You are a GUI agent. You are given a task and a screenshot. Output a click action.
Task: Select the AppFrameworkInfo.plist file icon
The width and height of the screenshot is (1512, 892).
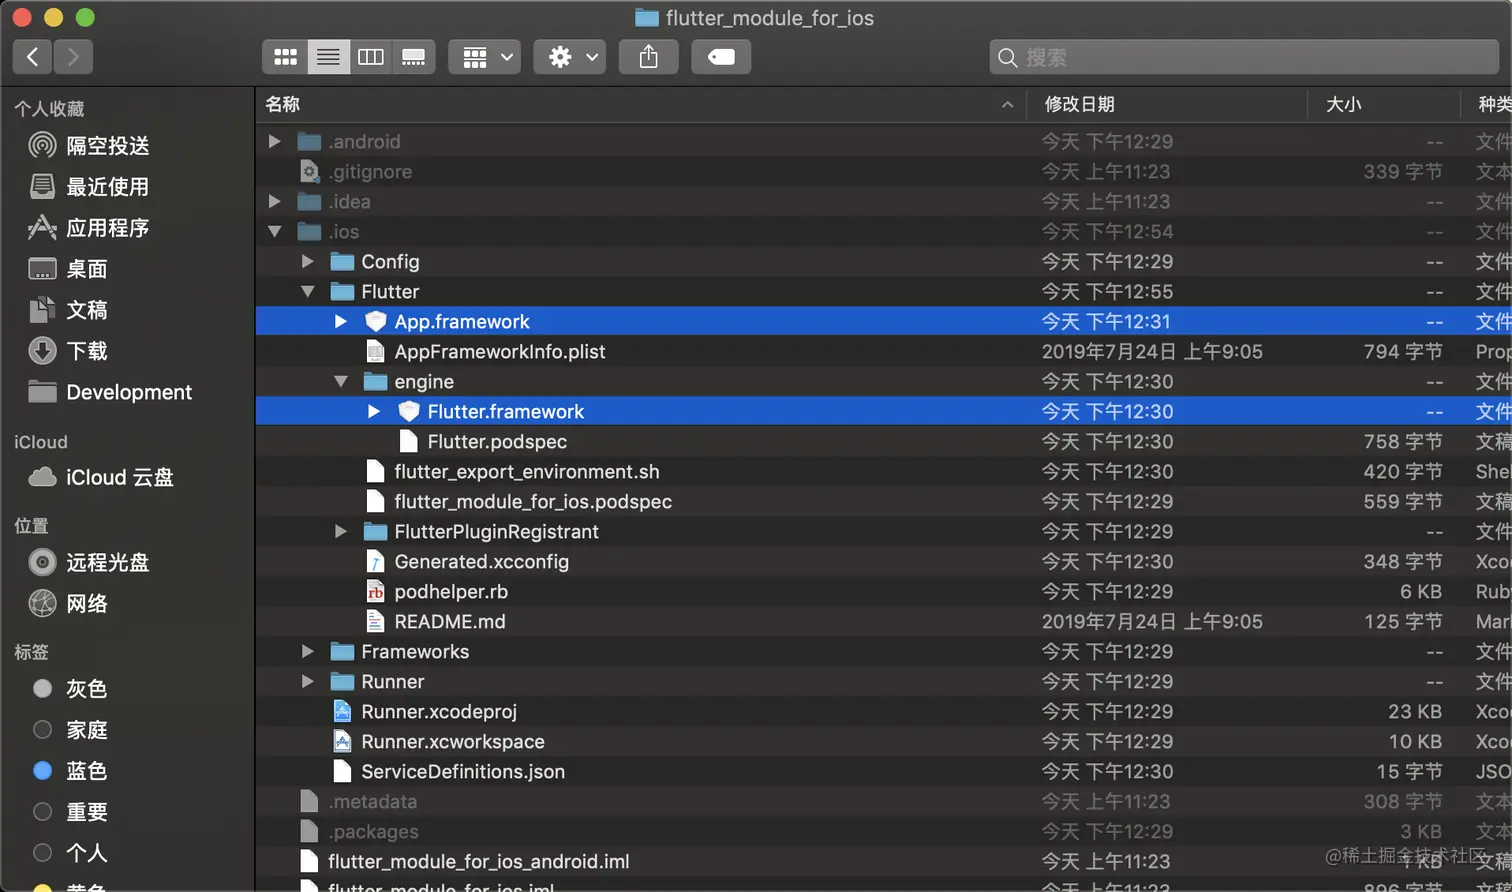coord(375,352)
